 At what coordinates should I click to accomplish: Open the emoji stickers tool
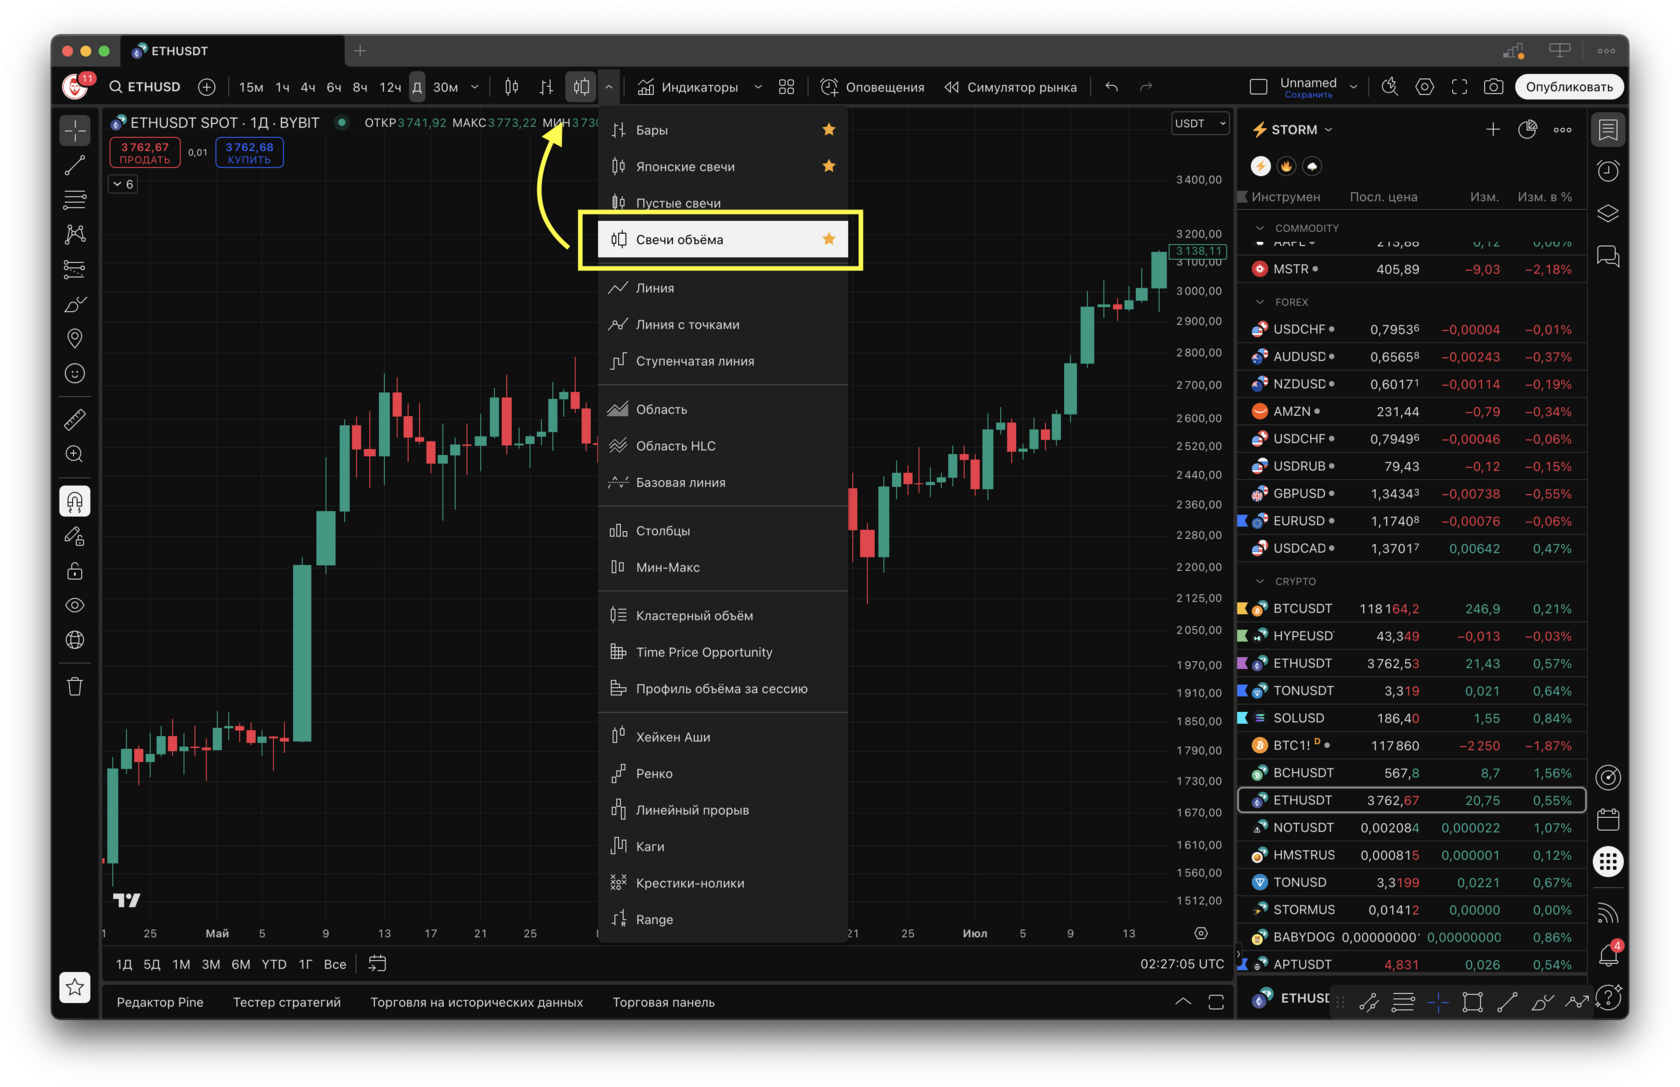pos(75,374)
